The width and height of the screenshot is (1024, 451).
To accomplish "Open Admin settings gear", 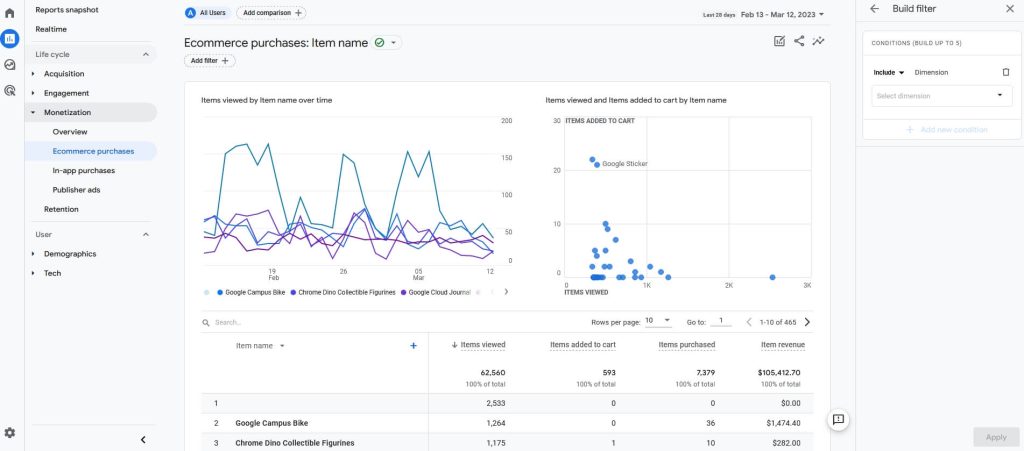I will click(x=10, y=433).
